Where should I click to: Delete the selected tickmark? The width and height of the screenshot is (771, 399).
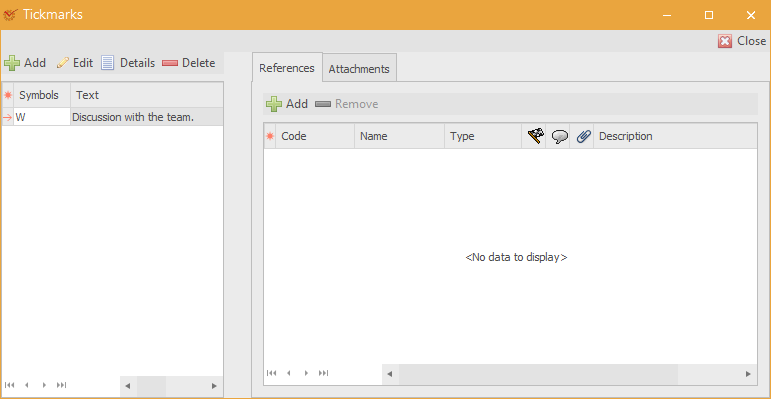[189, 63]
